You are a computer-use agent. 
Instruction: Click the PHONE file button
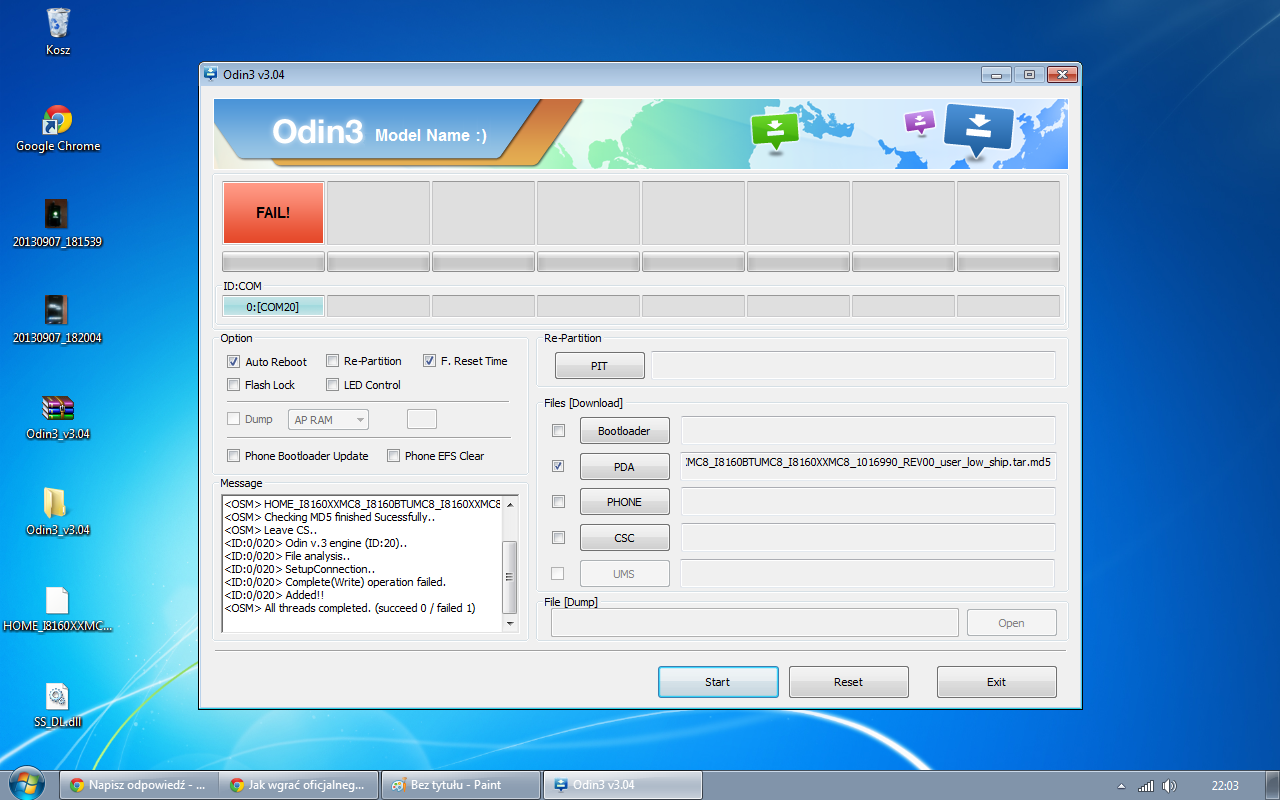tap(624, 502)
